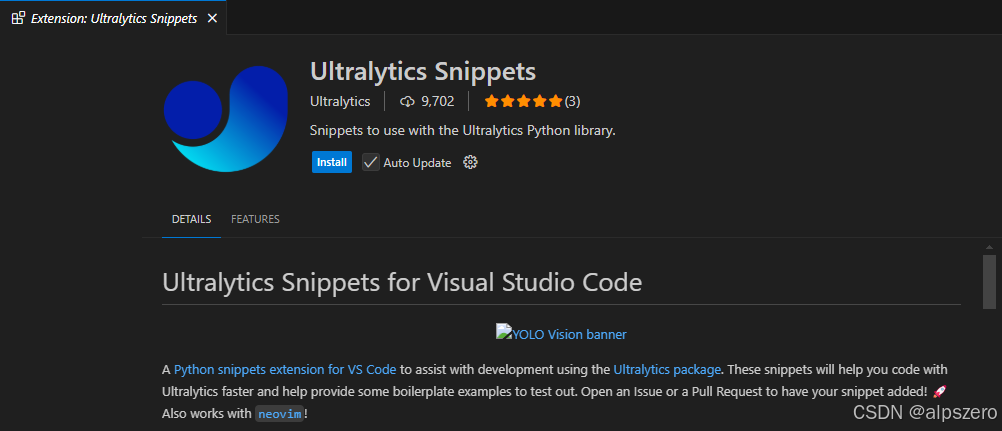Follow the Python snippets extension for VS Code link
Screen dimensions: 1002x431
click(285, 370)
